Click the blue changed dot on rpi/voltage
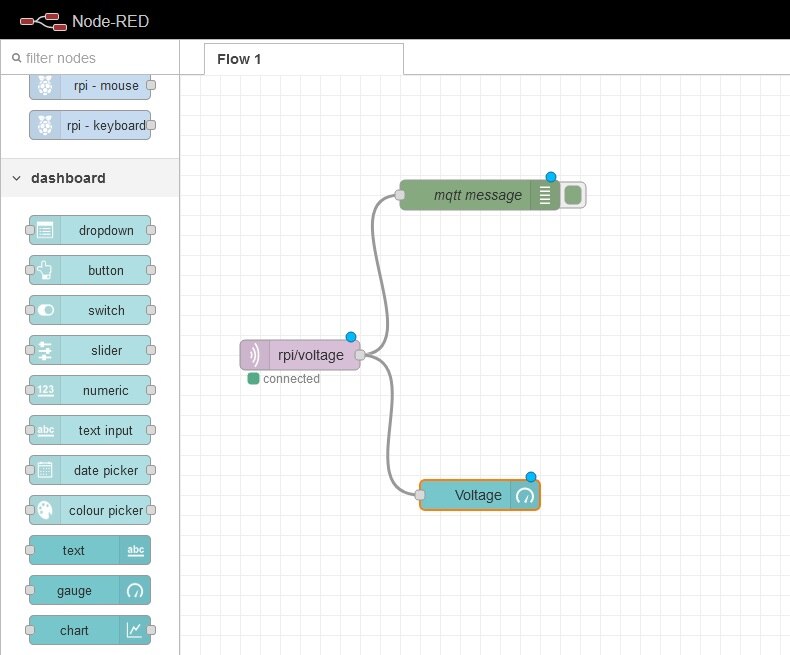The height and width of the screenshot is (655, 790). 351,337
